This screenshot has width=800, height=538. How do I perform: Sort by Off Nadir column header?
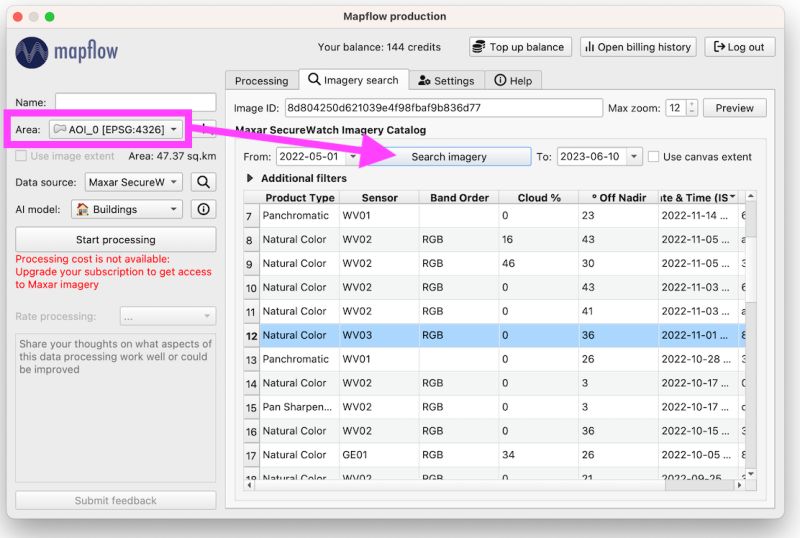click(x=618, y=198)
